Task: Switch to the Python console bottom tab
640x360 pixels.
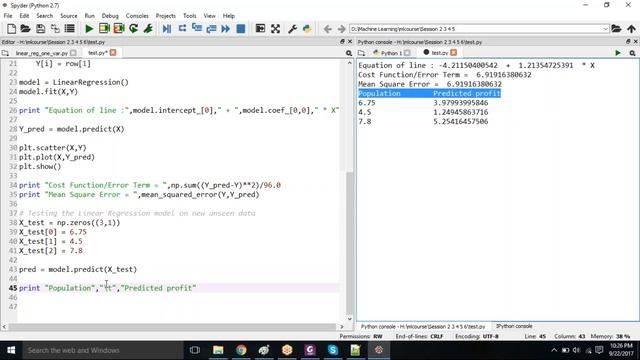Action: point(423,327)
